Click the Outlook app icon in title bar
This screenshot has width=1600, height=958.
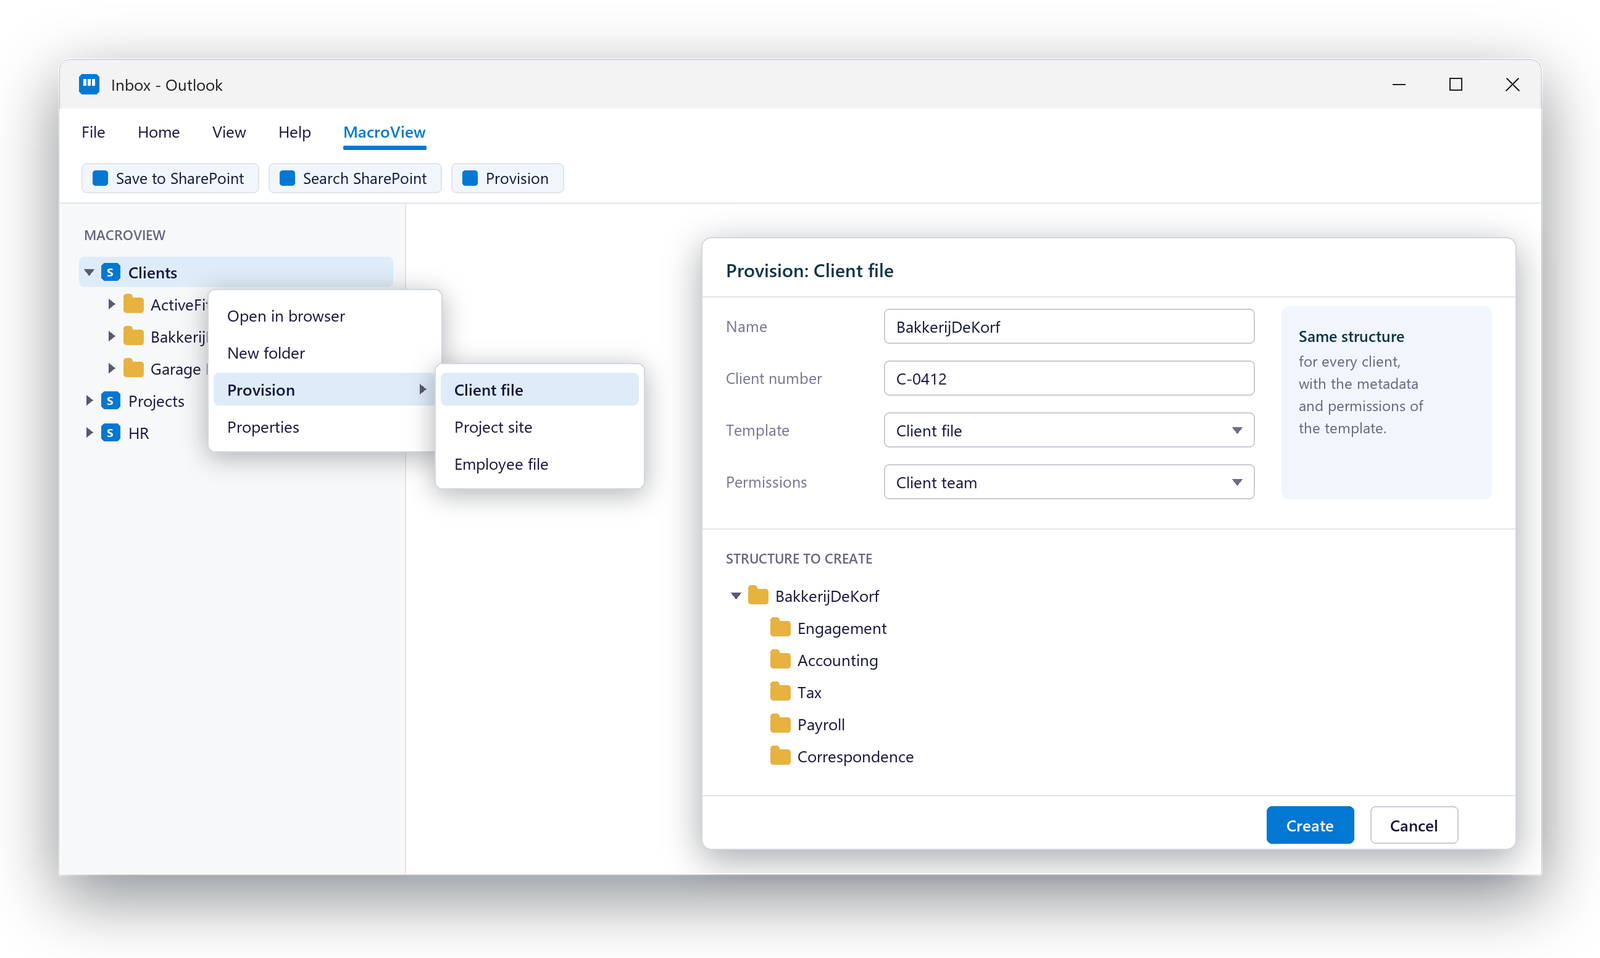click(x=89, y=84)
